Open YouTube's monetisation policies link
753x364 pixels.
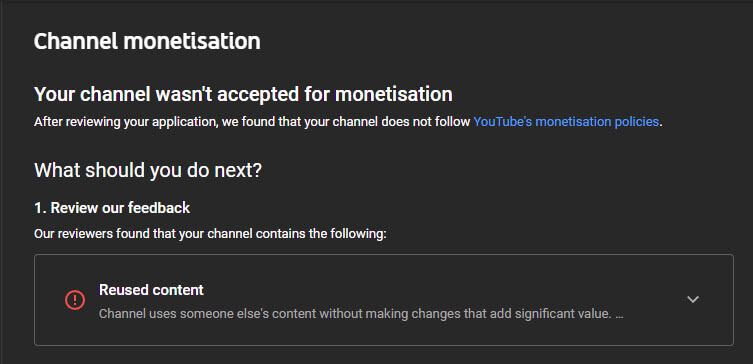566,122
